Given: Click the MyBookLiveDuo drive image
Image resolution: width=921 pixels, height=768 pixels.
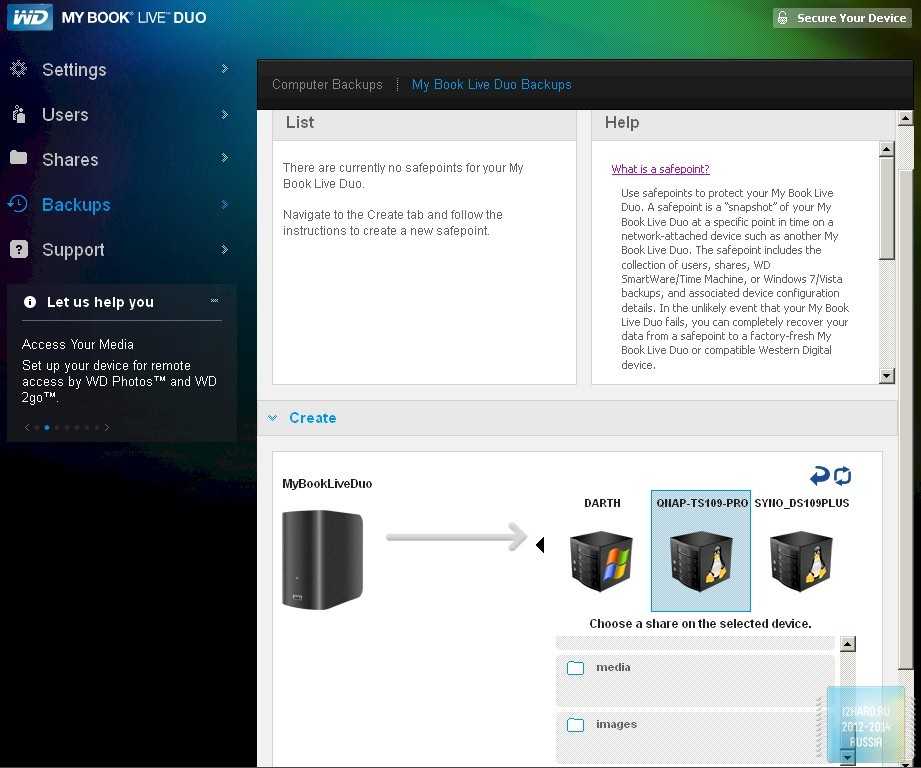Looking at the screenshot, I should pos(322,559).
